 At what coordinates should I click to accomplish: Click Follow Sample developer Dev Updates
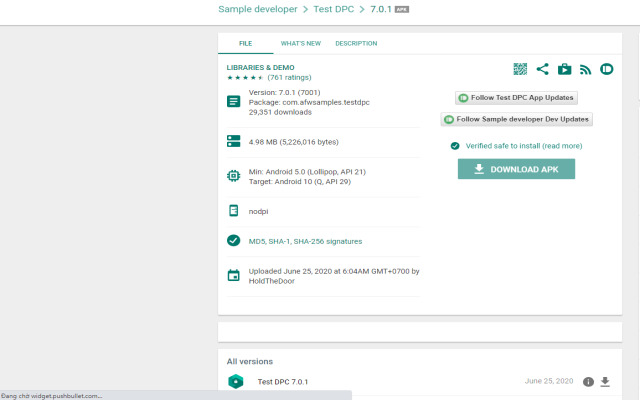pos(517,119)
